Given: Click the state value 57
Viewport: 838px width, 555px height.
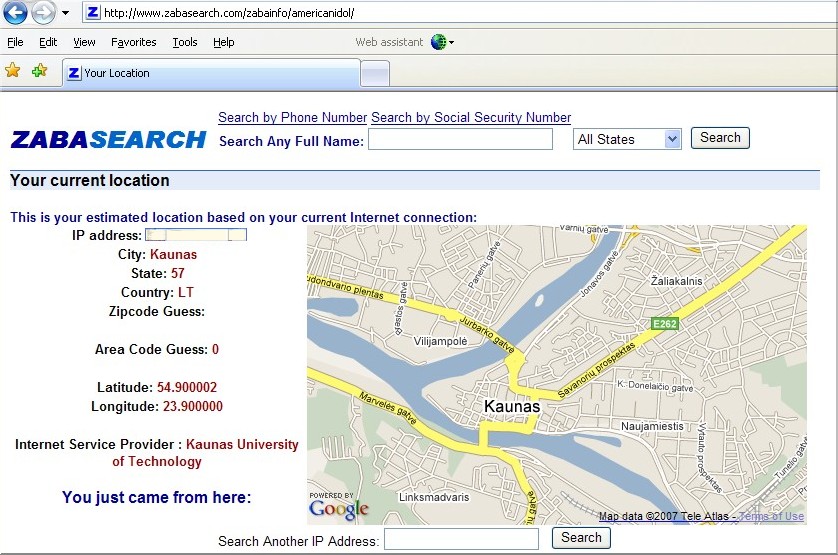Looking at the screenshot, I should tap(178, 273).
